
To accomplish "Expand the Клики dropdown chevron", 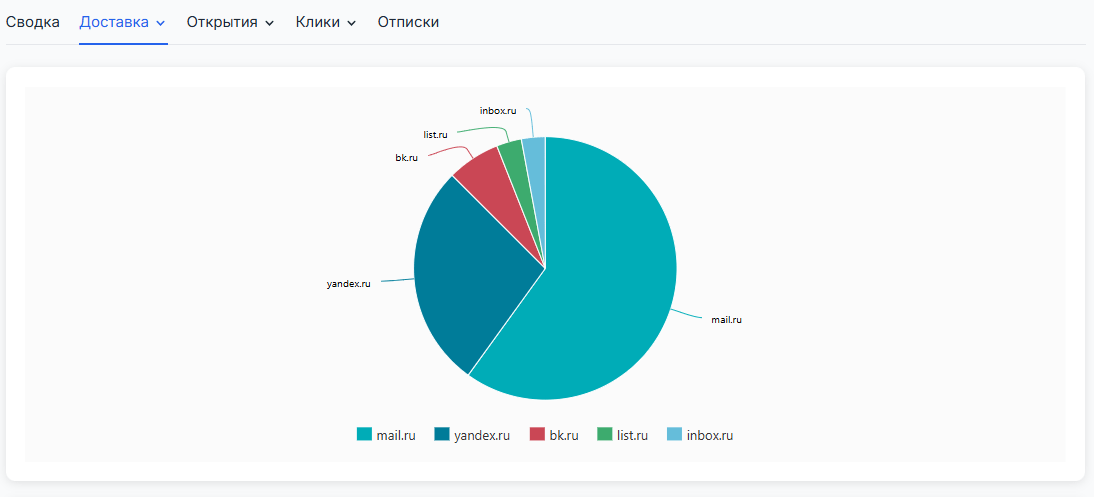I will point(351,23).
